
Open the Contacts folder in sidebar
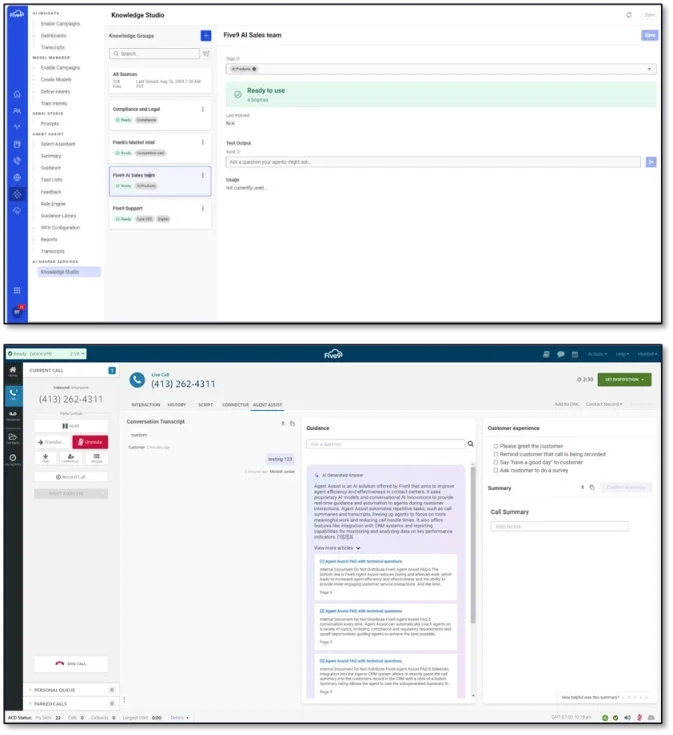[x=13, y=437]
